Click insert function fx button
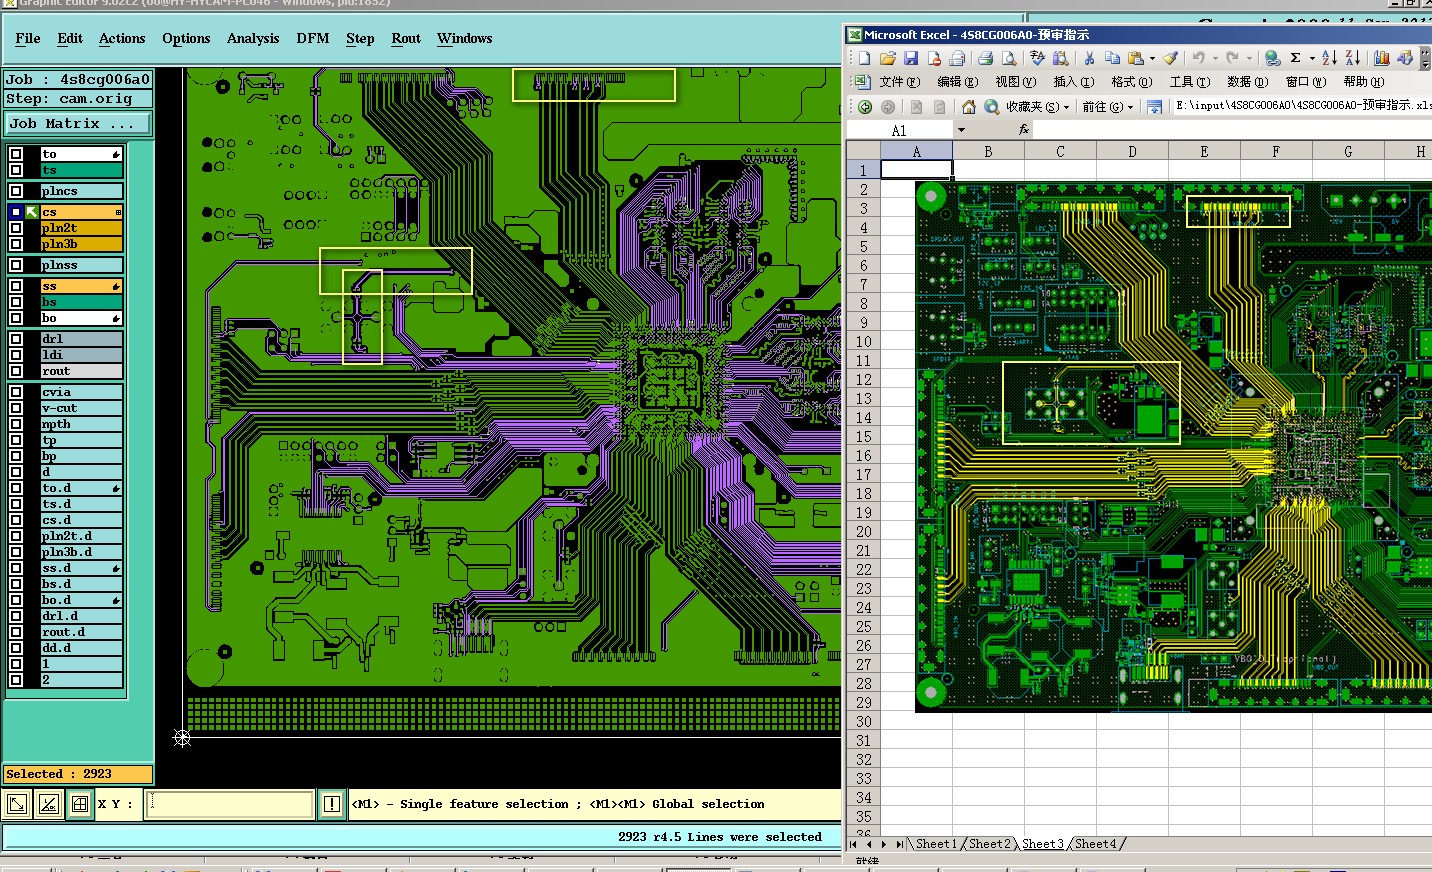Screen dimensions: 1432x872 pyautogui.click(x=1024, y=130)
